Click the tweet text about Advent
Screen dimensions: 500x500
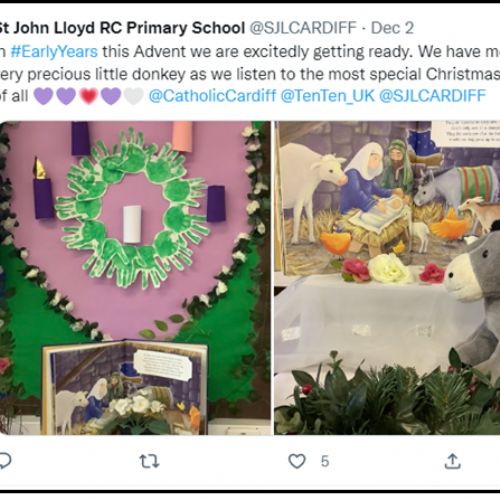(x=250, y=74)
